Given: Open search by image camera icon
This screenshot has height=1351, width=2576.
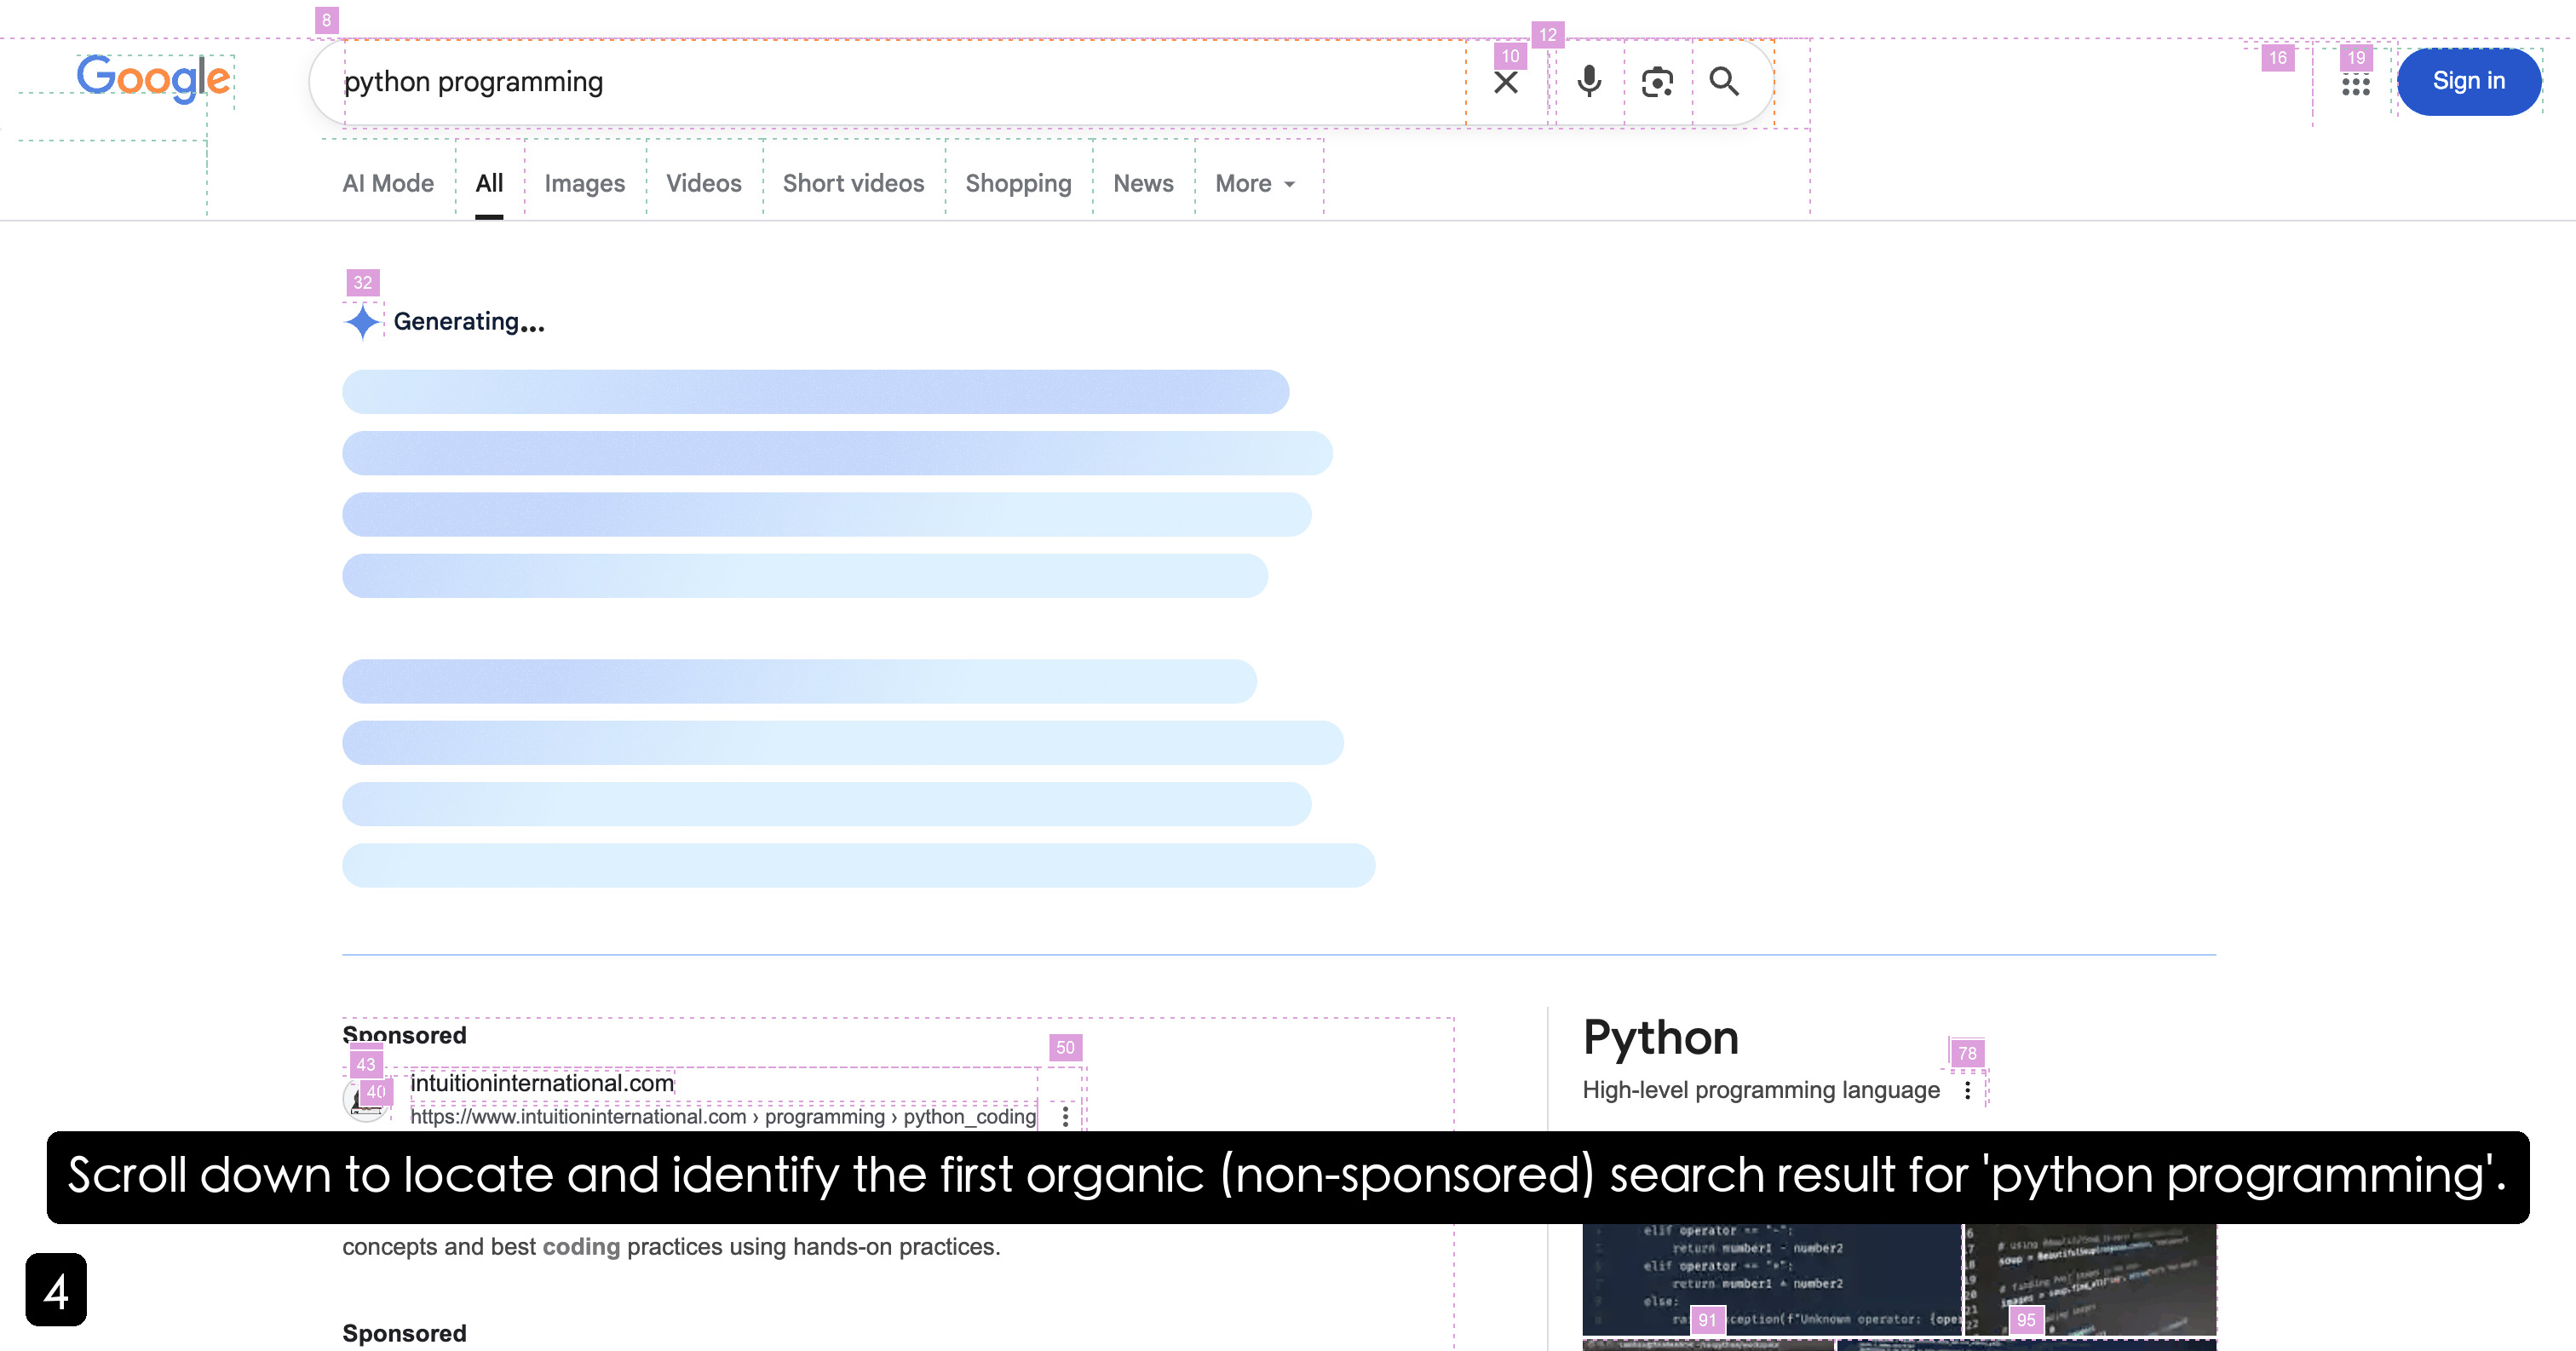Looking at the screenshot, I should tap(1657, 82).
